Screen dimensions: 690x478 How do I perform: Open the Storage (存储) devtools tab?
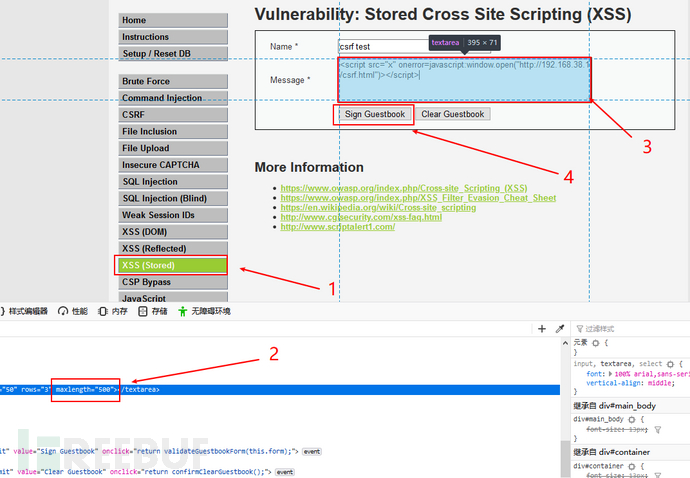point(153,312)
